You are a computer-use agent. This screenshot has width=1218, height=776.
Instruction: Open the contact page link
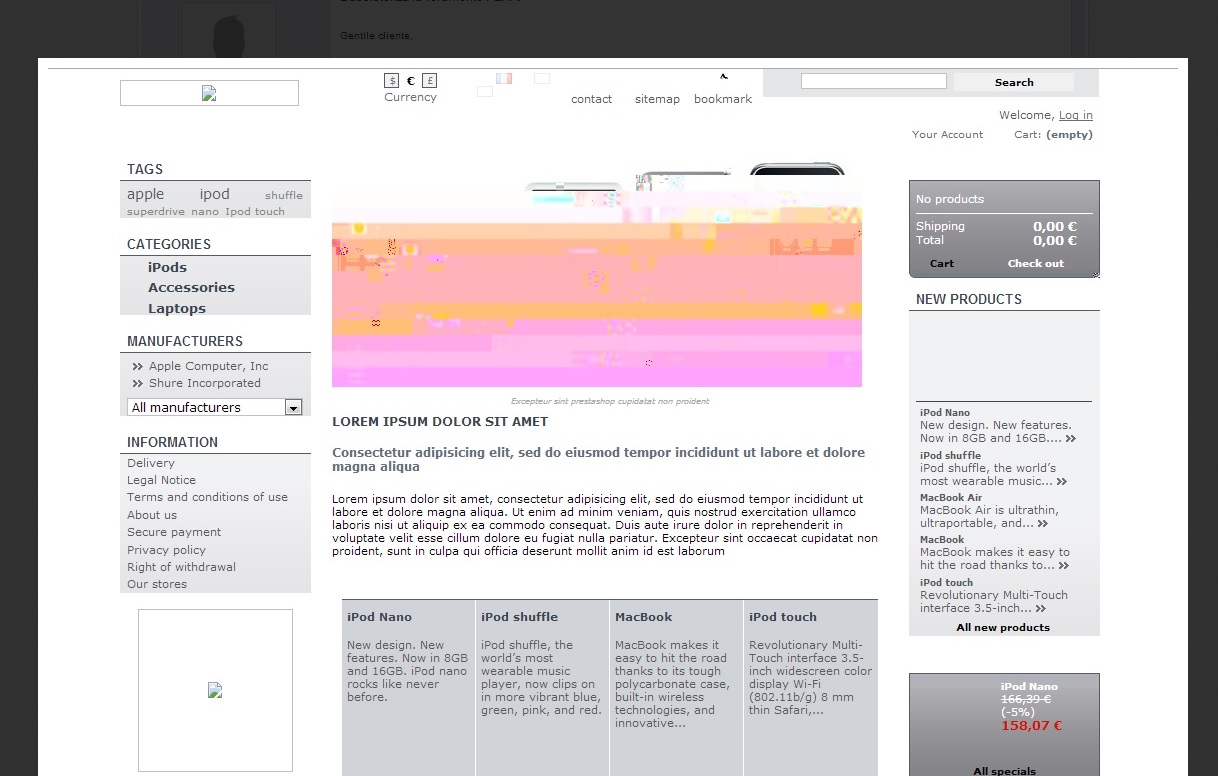[x=591, y=99]
